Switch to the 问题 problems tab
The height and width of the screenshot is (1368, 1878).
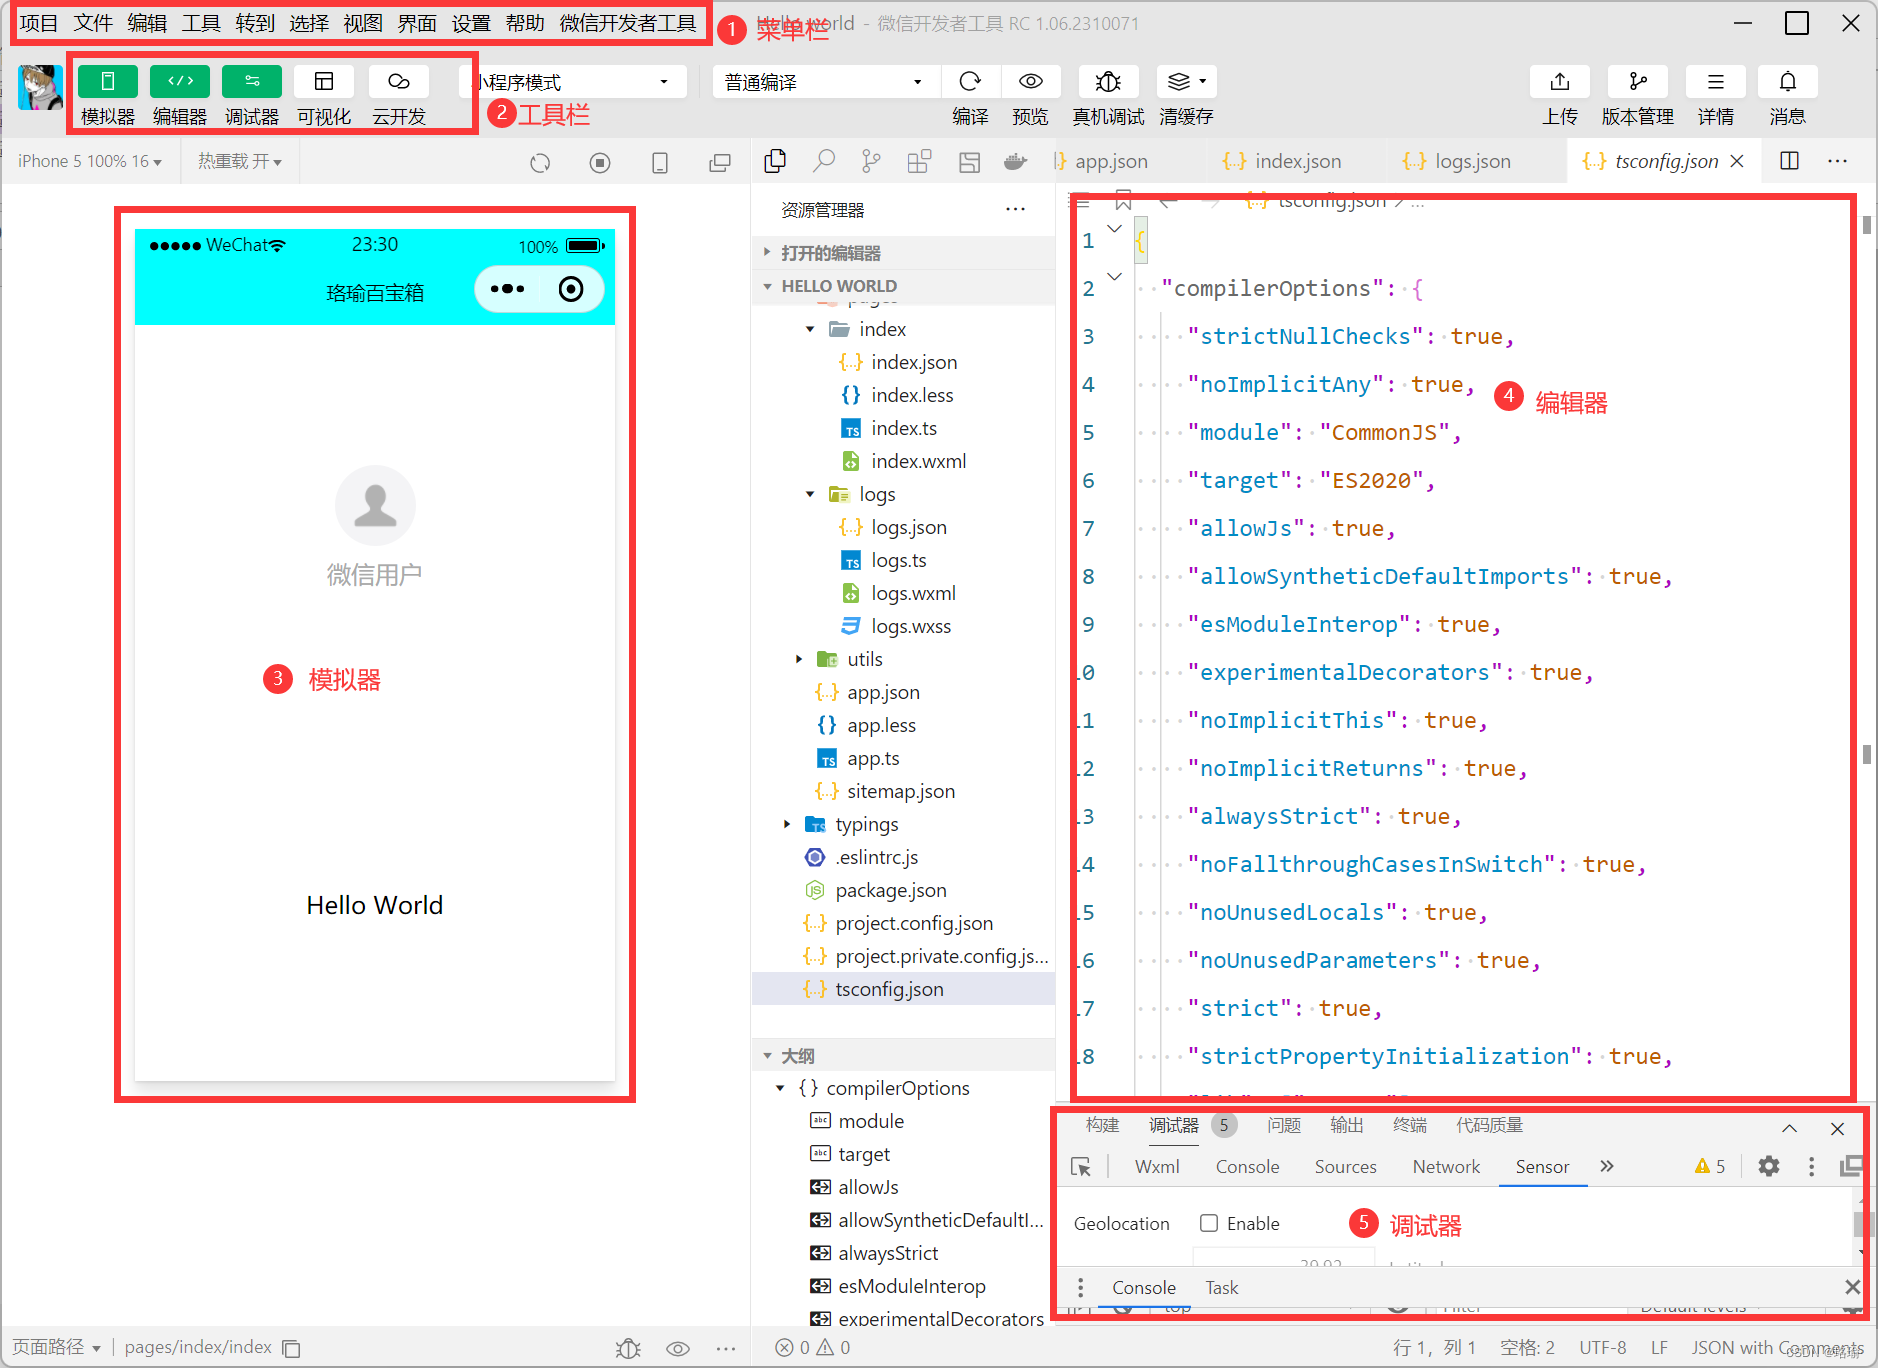click(1284, 1125)
